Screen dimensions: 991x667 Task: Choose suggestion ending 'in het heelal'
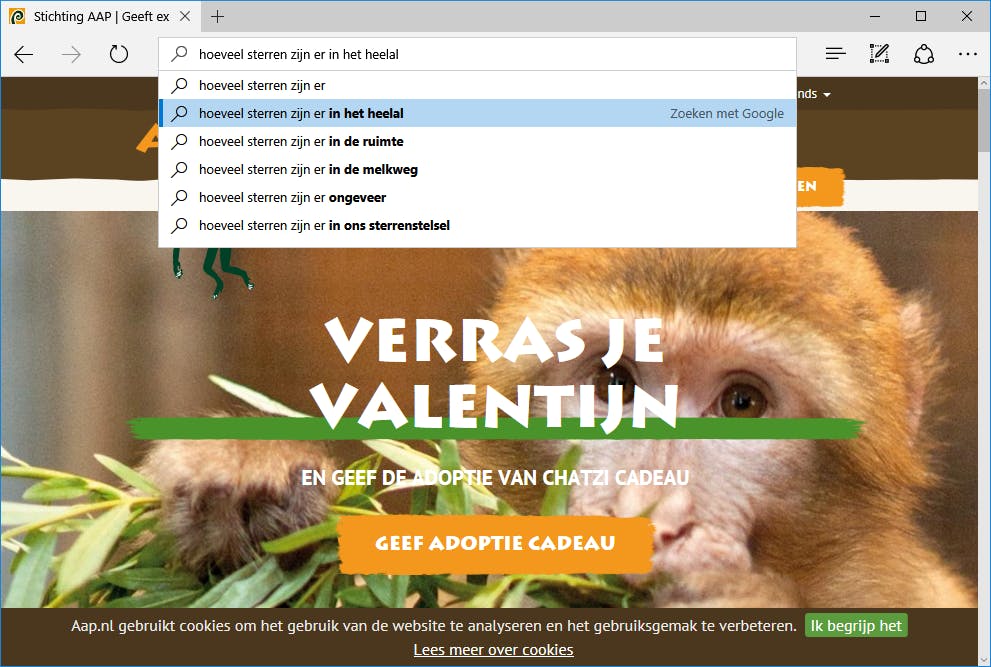[x=477, y=113]
